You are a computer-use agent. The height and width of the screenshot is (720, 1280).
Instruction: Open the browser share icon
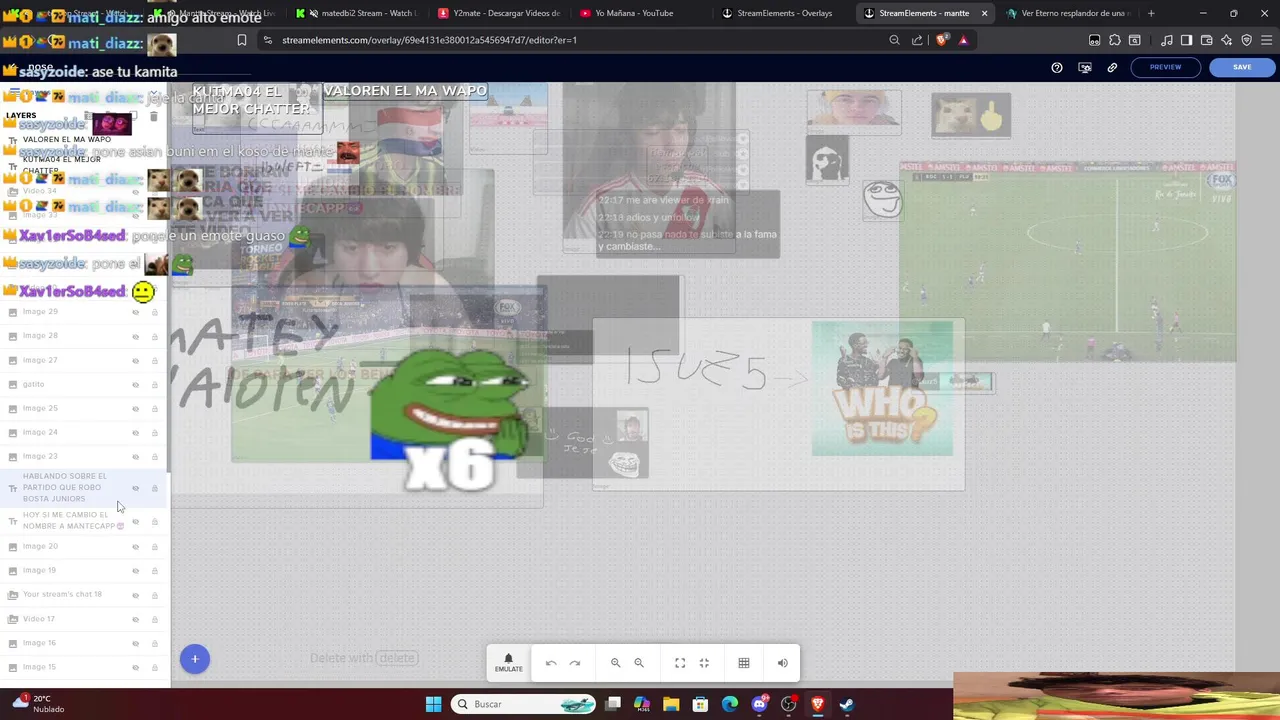coord(918,40)
